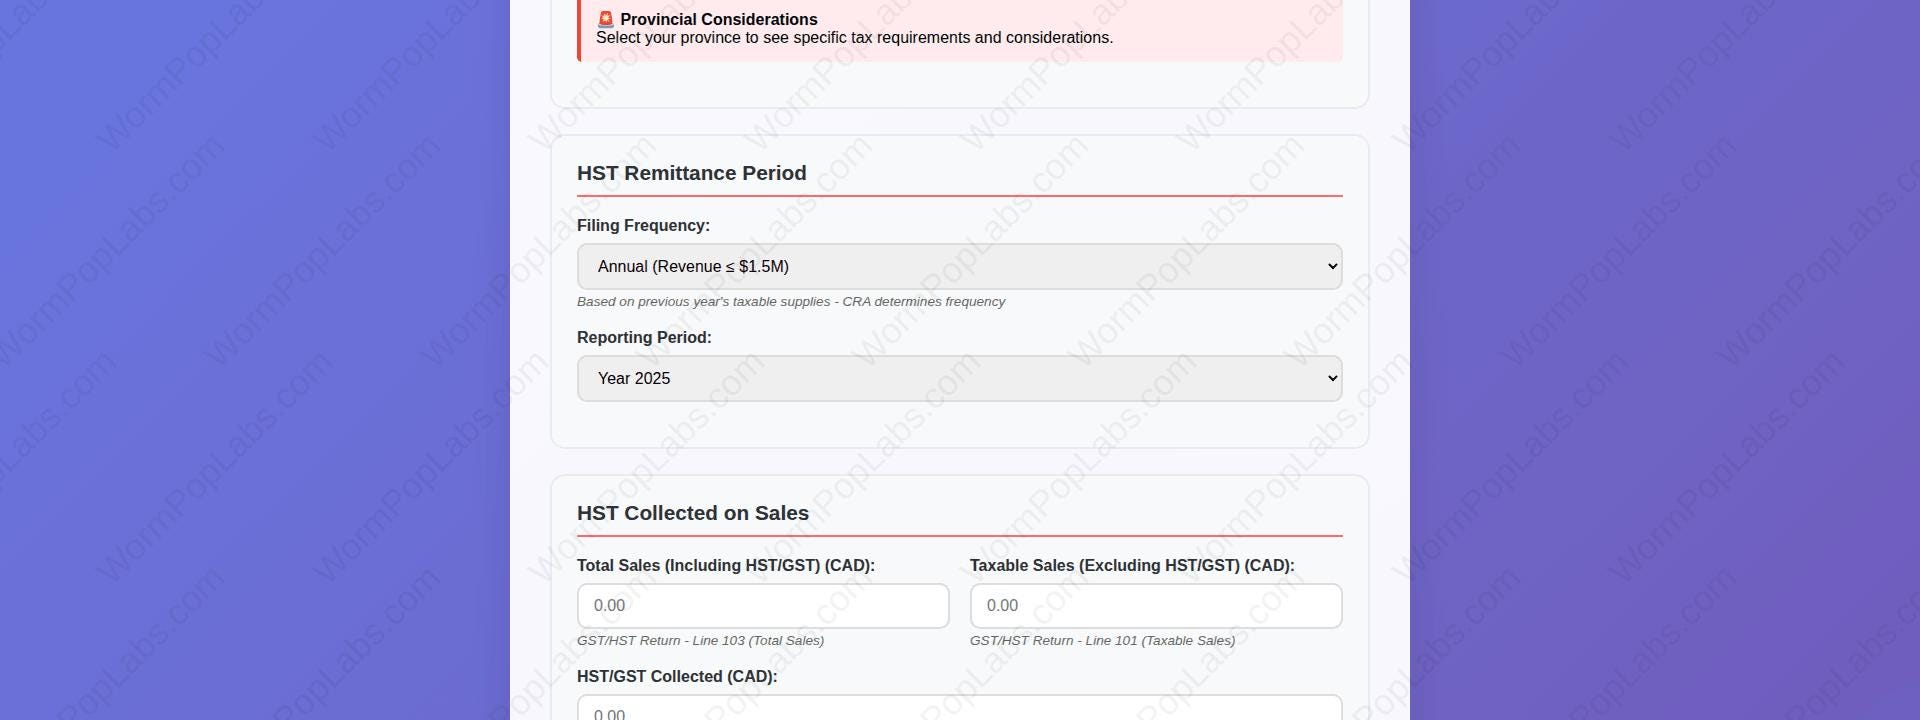
Task: Click the "Total Sales (Including HST/GST)" label
Action: [726, 565]
